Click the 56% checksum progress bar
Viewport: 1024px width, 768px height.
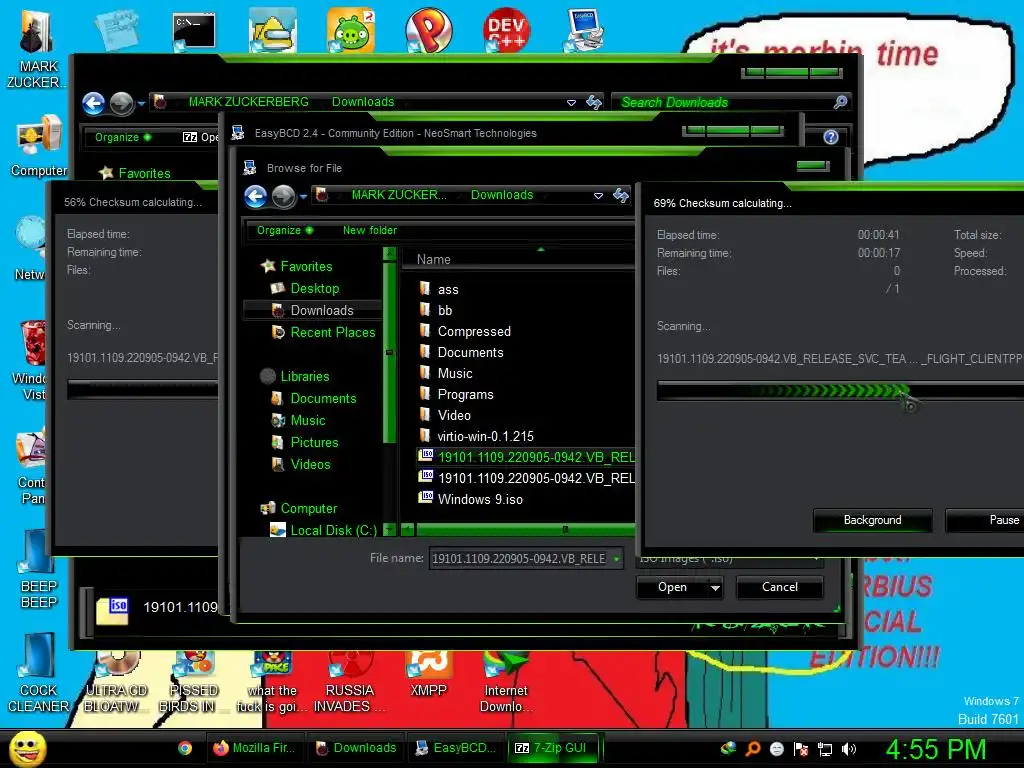pyautogui.click(x=142, y=390)
